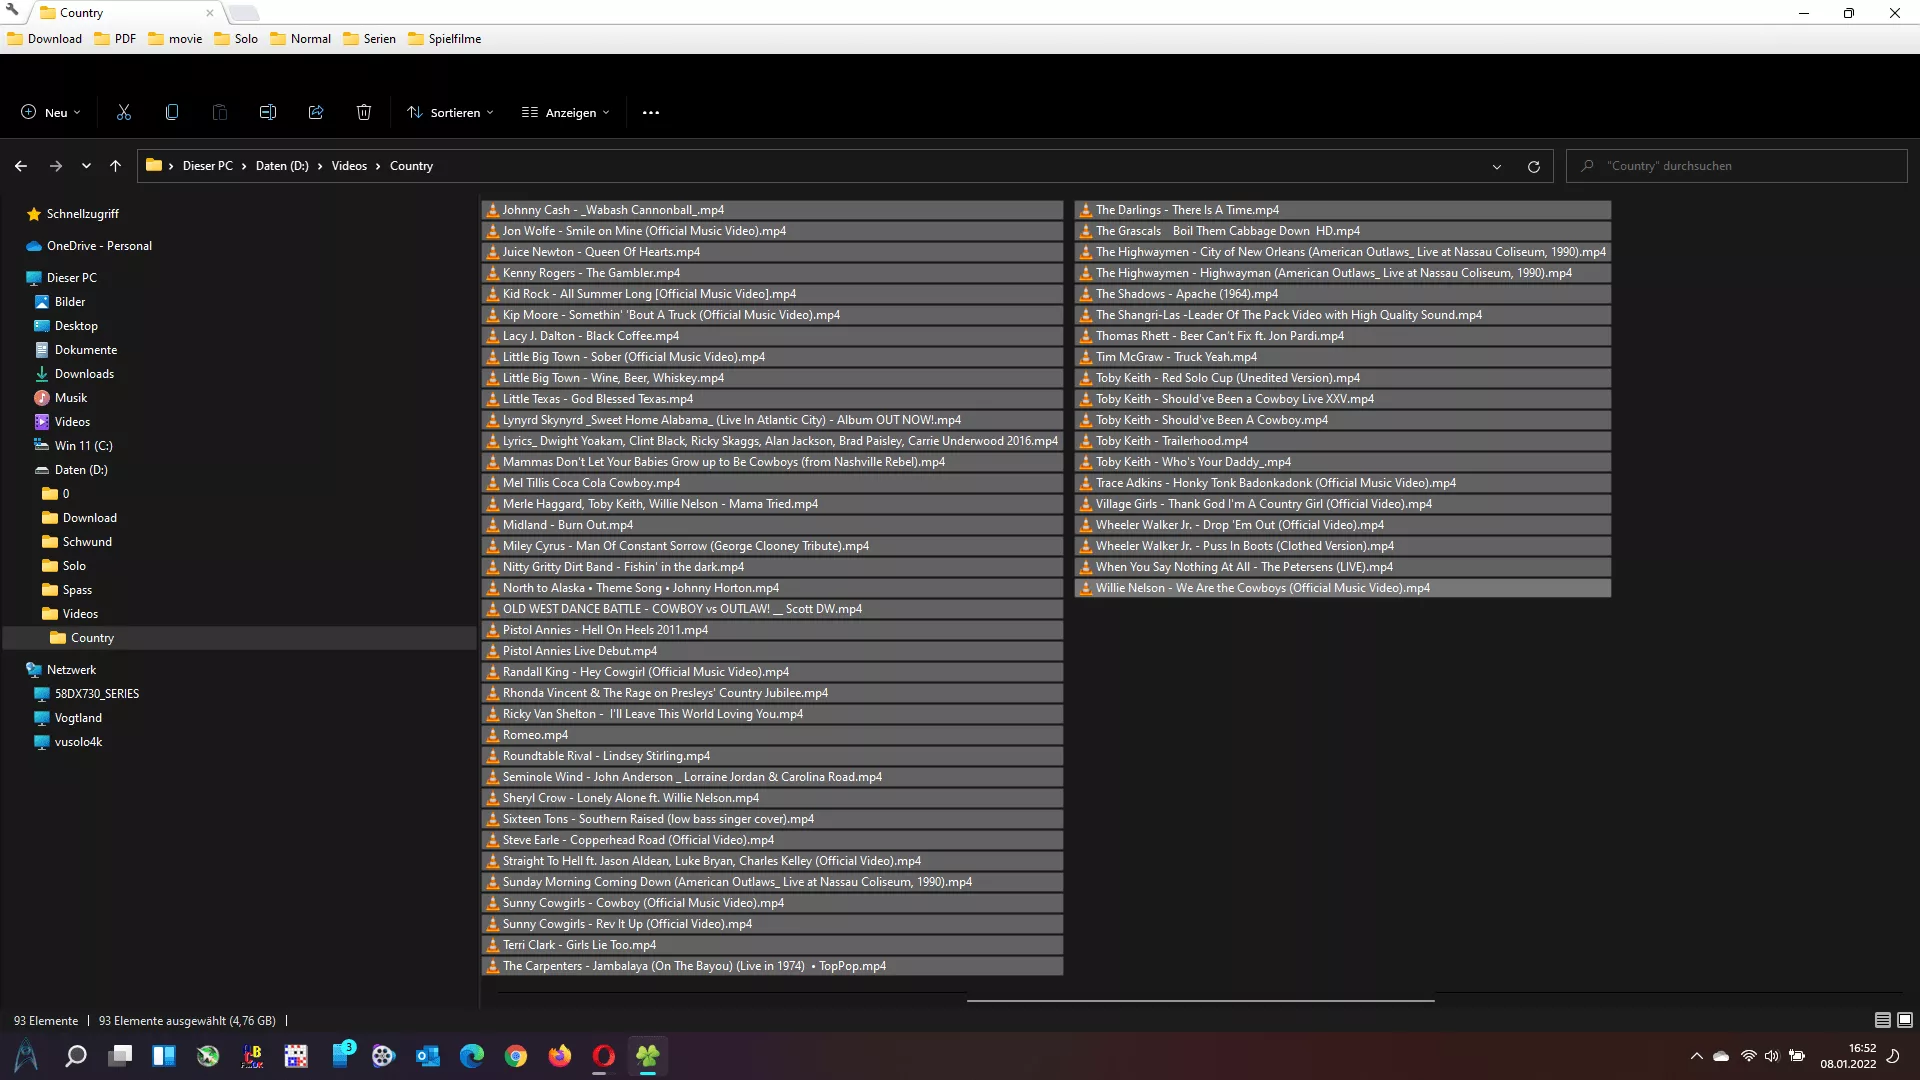Switch to large thumbnails view icon in status bar
1920x1080 pixels.
tap(1905, 1020)
